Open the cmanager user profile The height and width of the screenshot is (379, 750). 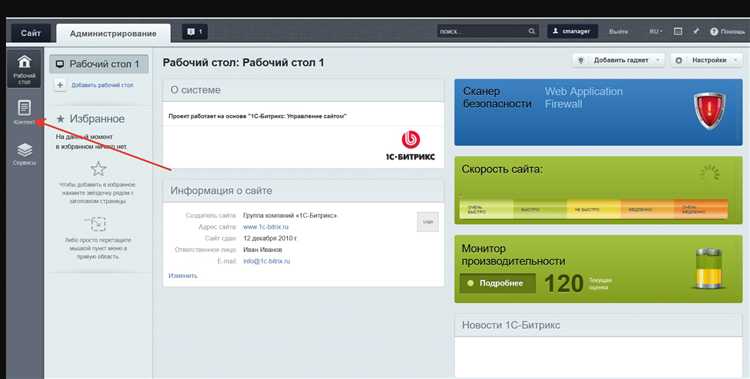(x=572, y=32)
